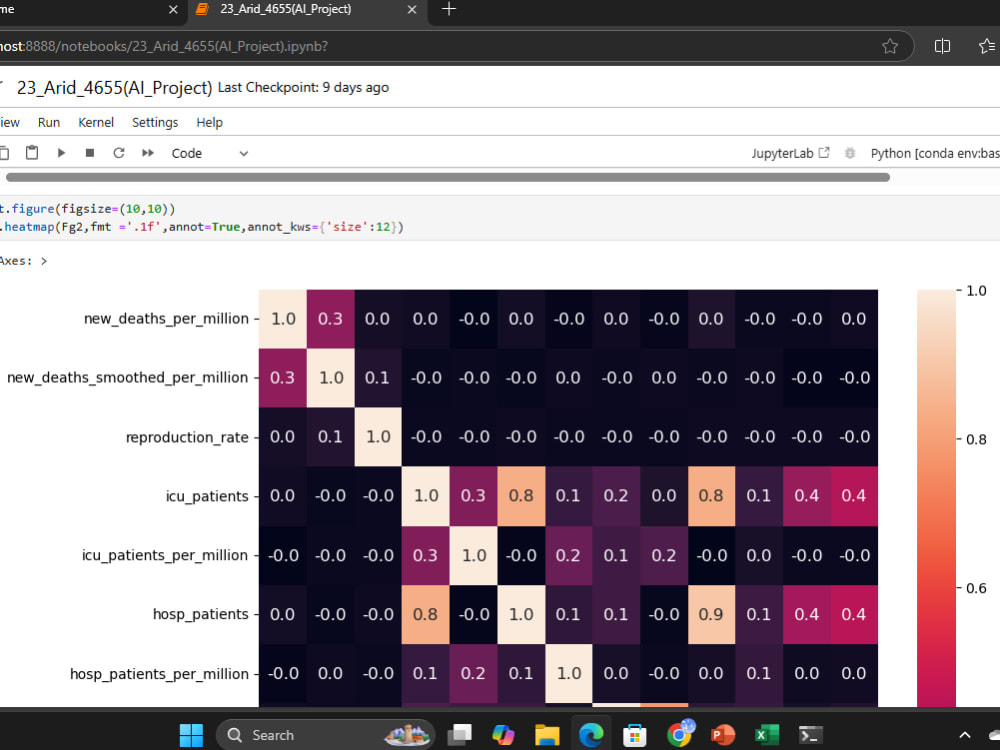Open the cell type Code dropdown

(209, 153)
